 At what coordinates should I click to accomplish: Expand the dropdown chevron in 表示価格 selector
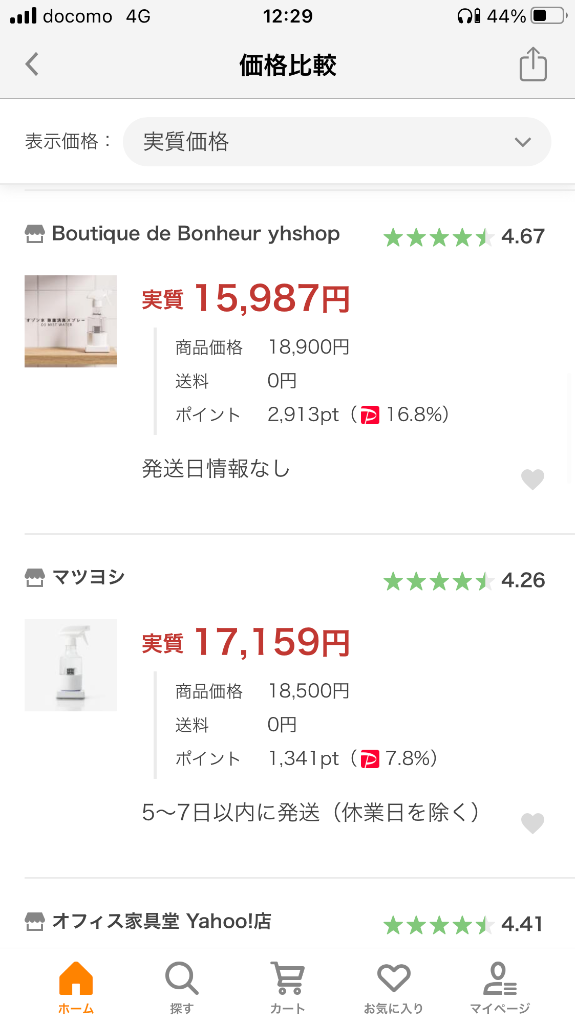(x=523, y=142)
